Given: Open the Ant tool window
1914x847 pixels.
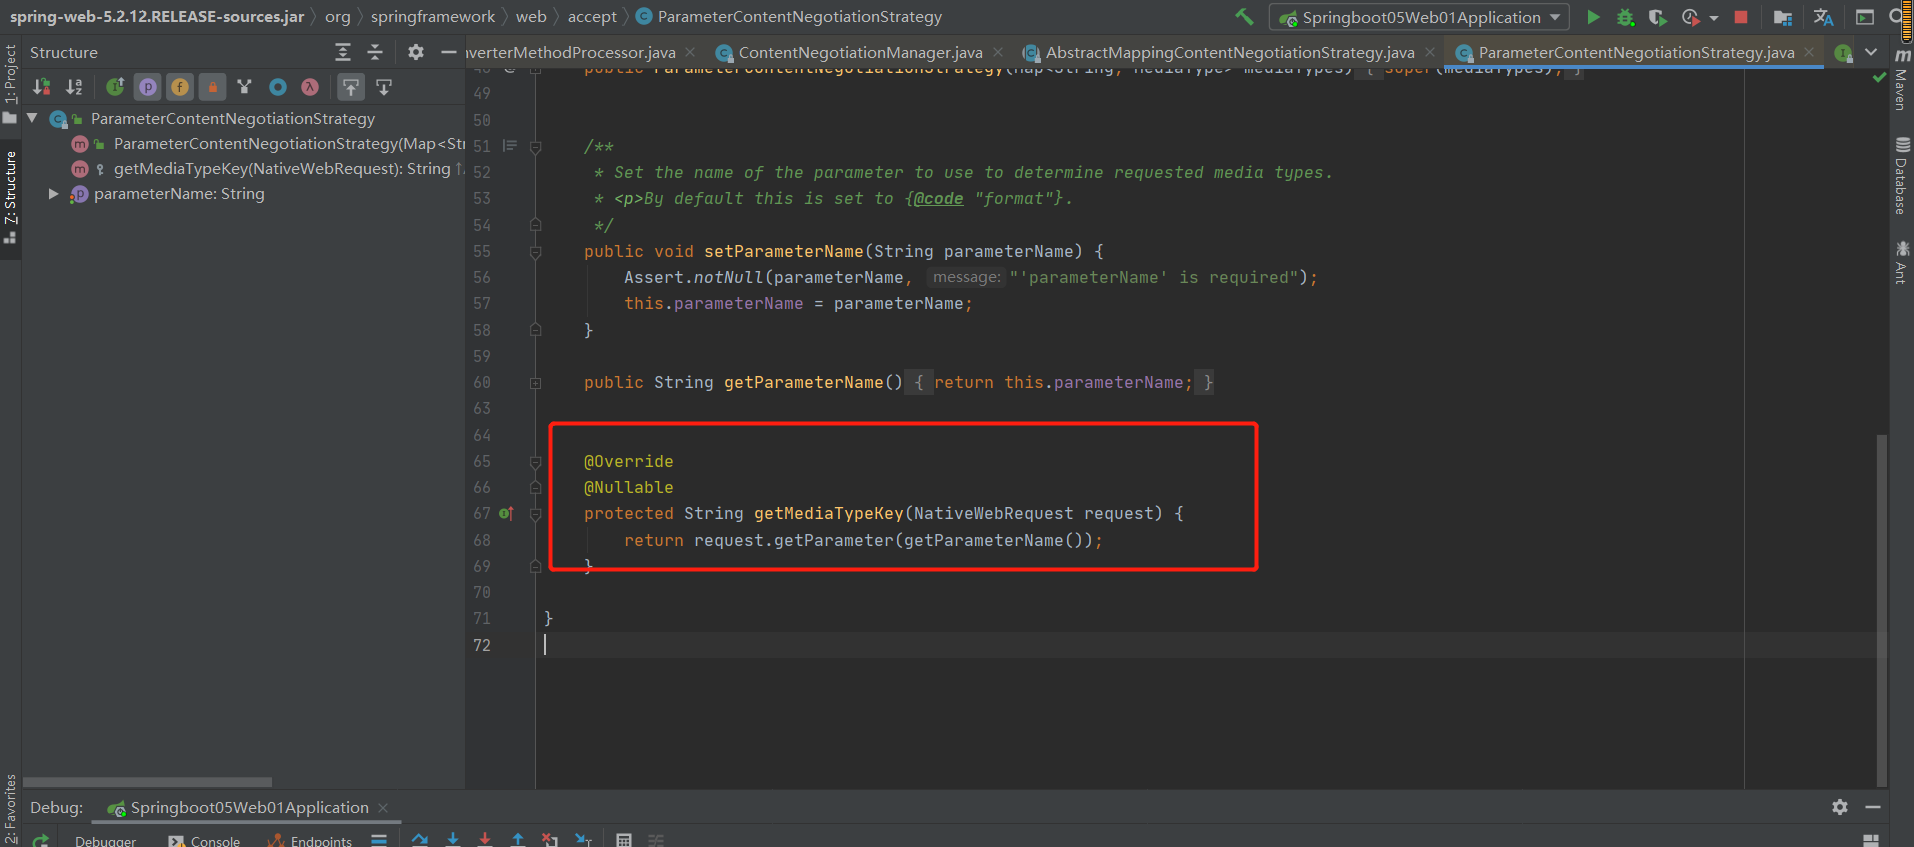Looking at the screenshot, I should coord(1902,262).
